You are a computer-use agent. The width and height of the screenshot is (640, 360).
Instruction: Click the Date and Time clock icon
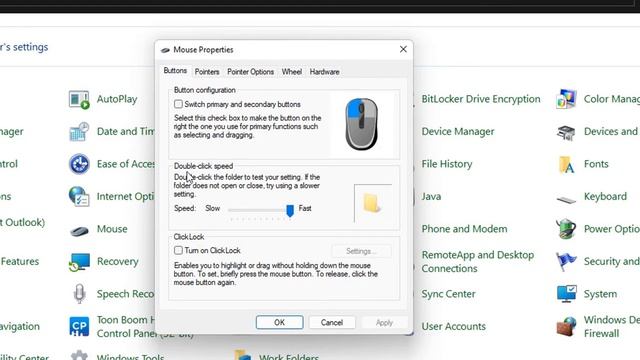pos(79,132)
